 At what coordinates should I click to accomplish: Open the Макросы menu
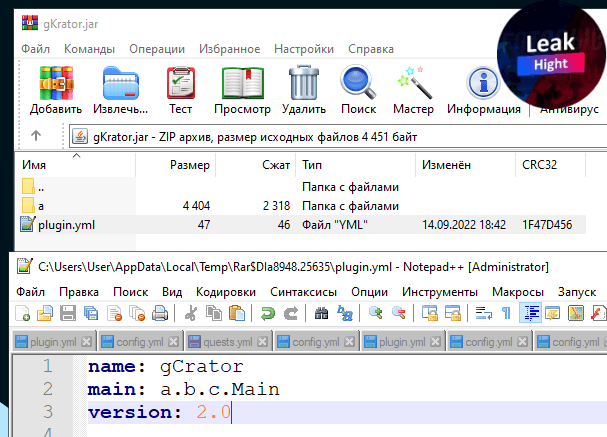click(518, 292)
